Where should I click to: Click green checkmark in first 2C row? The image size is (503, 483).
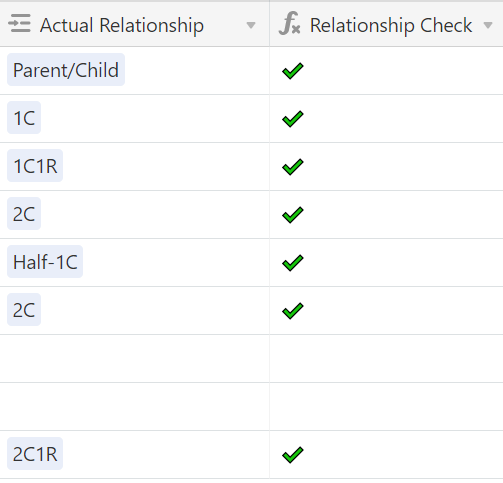point(293,215)
